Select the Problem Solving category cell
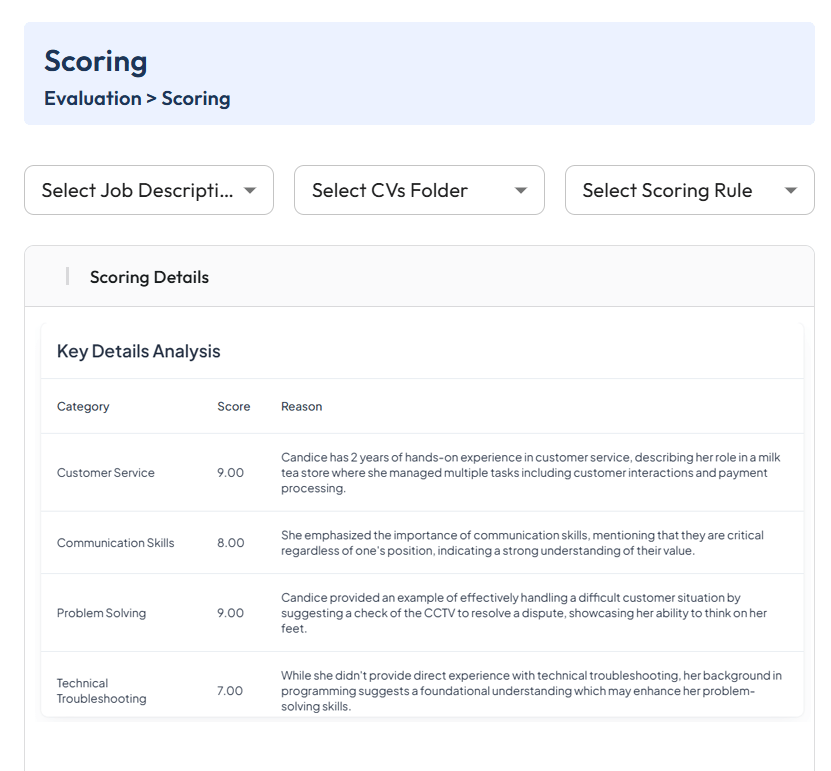This screenshot has height=771, width=831. [x=101, y=613]
